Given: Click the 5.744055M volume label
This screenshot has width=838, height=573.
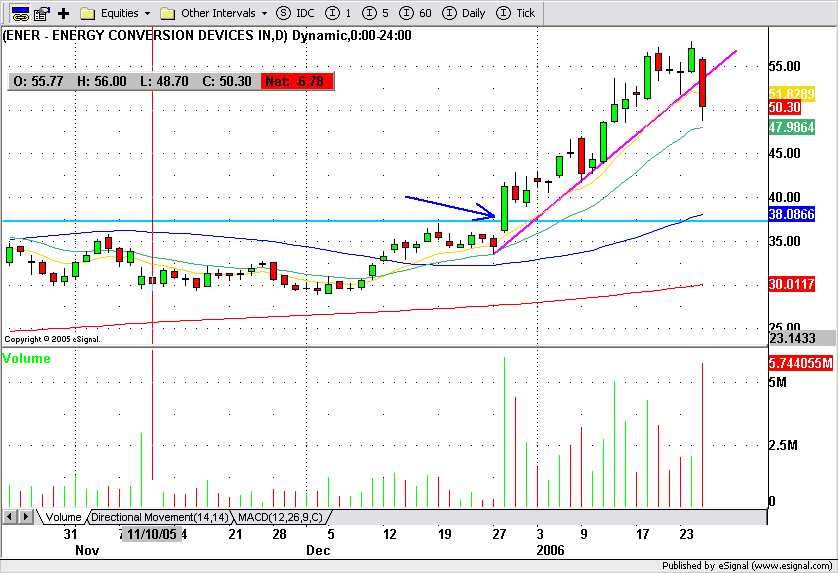Looking at the screenshot, I should (801, 363).
